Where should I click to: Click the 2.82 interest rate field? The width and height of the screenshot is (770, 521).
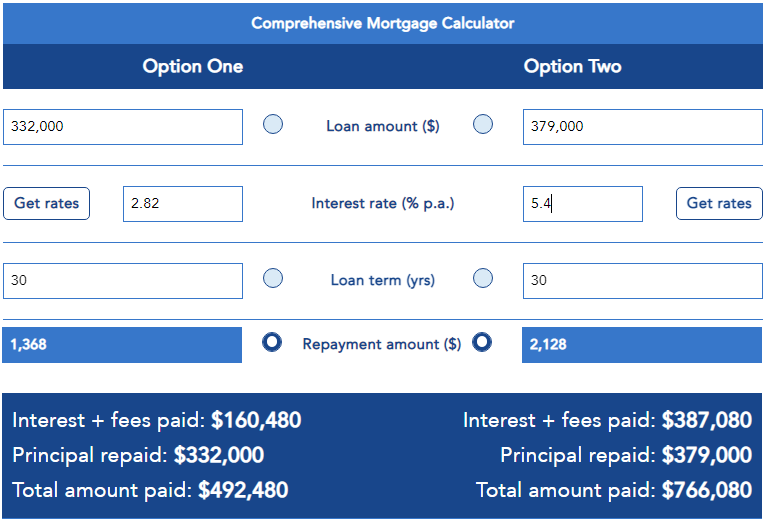(x=183, y=204)
